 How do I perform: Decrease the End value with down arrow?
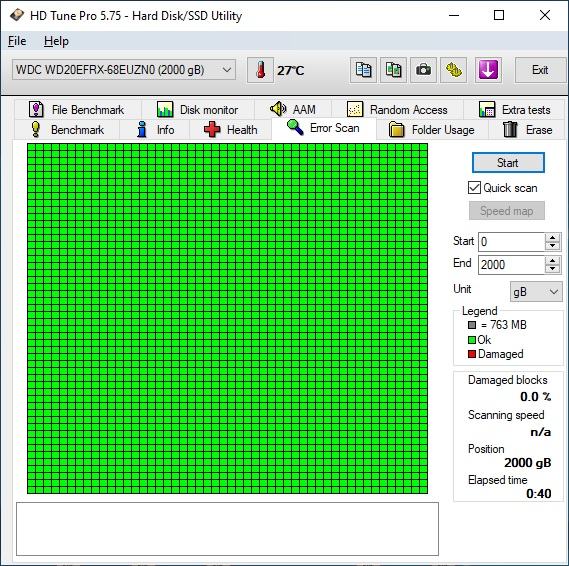(x=552, y=268)
